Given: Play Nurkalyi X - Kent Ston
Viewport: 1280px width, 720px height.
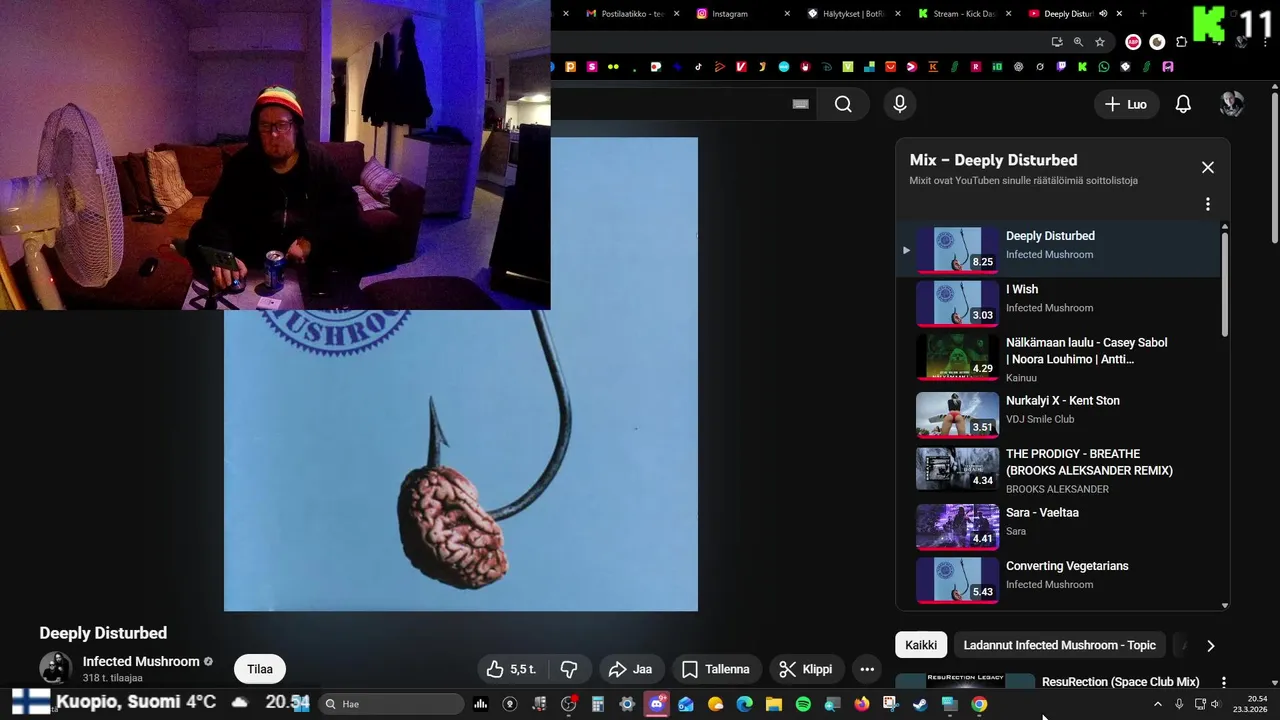Looking at the screenshot, I should click(x=1058, y=414).
